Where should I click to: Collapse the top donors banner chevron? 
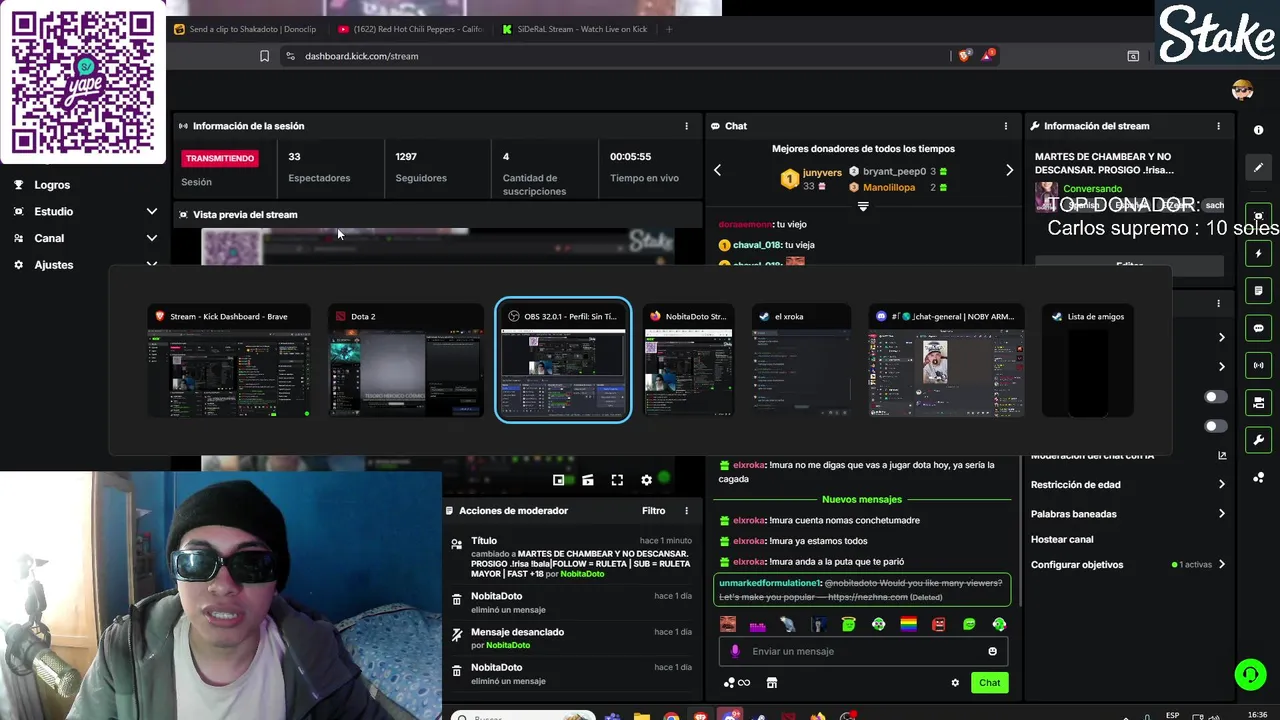[863, 206]
